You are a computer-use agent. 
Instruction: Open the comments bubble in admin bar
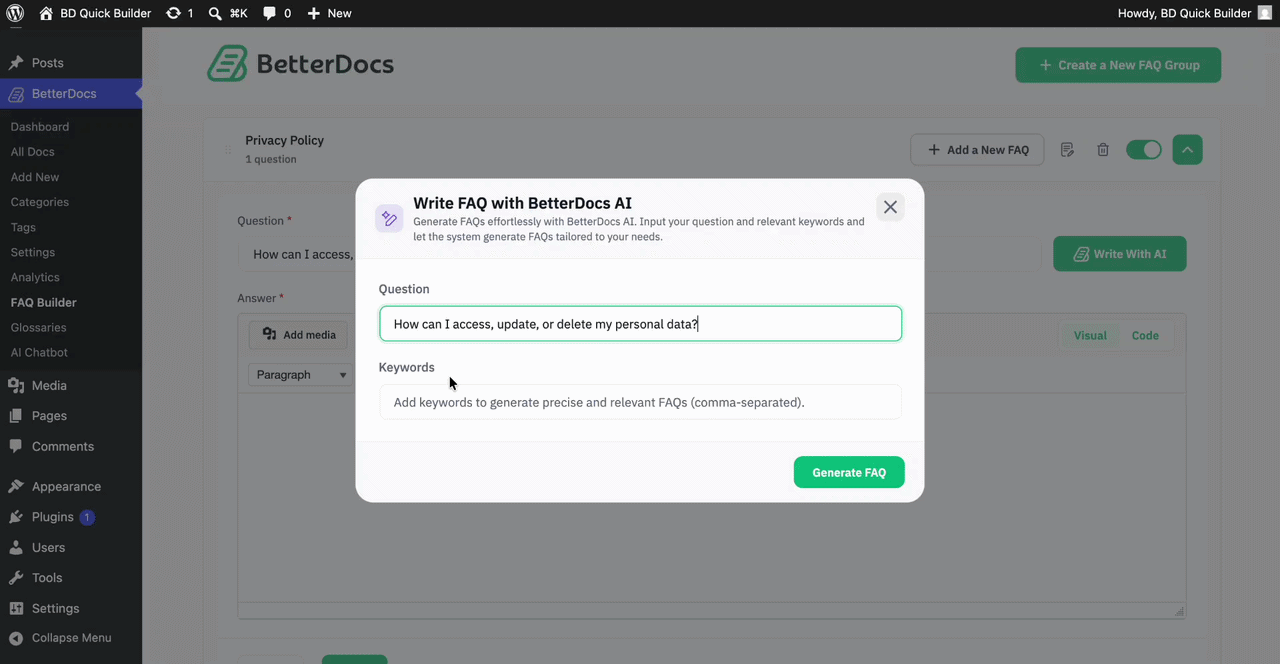[x=277, y=13]
